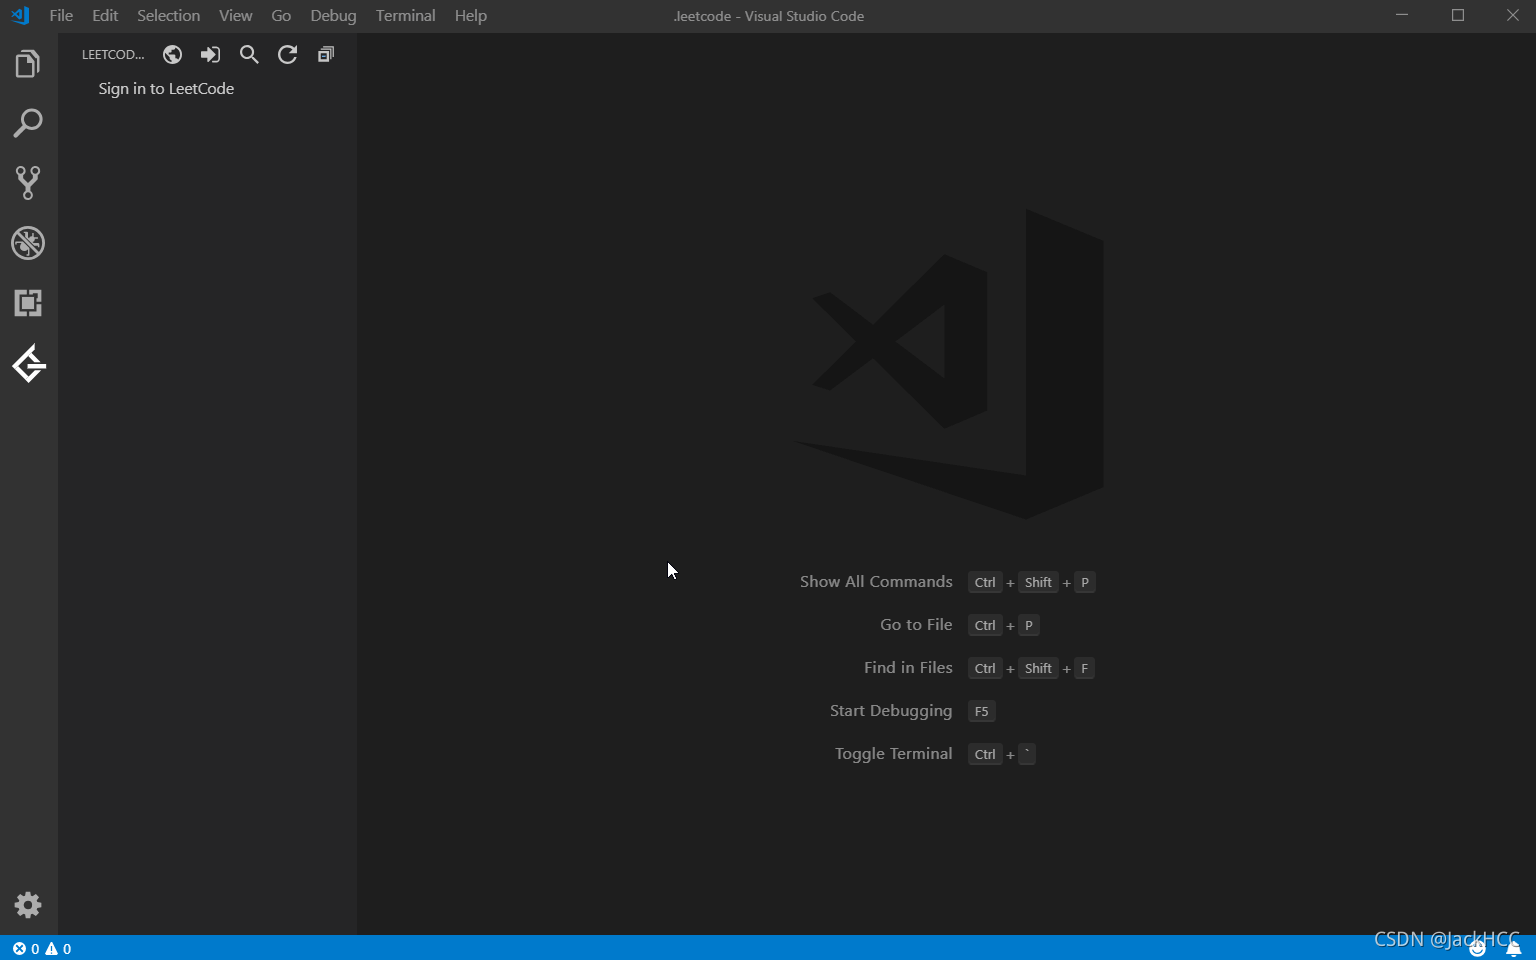The image size is (1536, 960).
Task: Open the Go menu
Action: coord(281,16)
